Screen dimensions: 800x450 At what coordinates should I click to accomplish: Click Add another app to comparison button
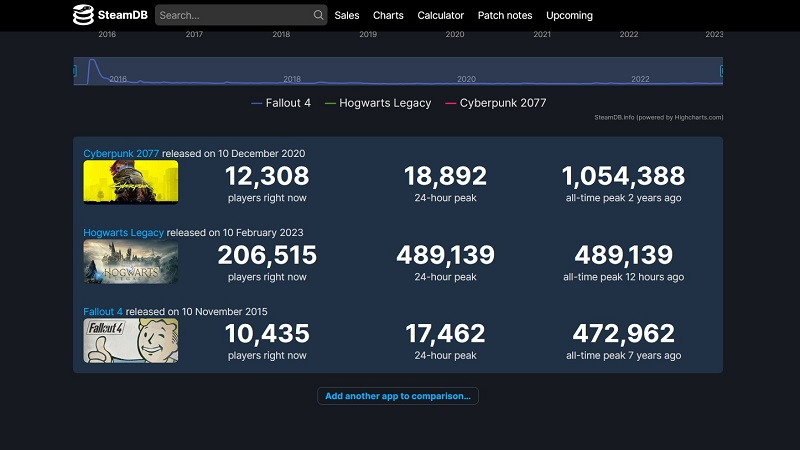click(x=398, y=396)
